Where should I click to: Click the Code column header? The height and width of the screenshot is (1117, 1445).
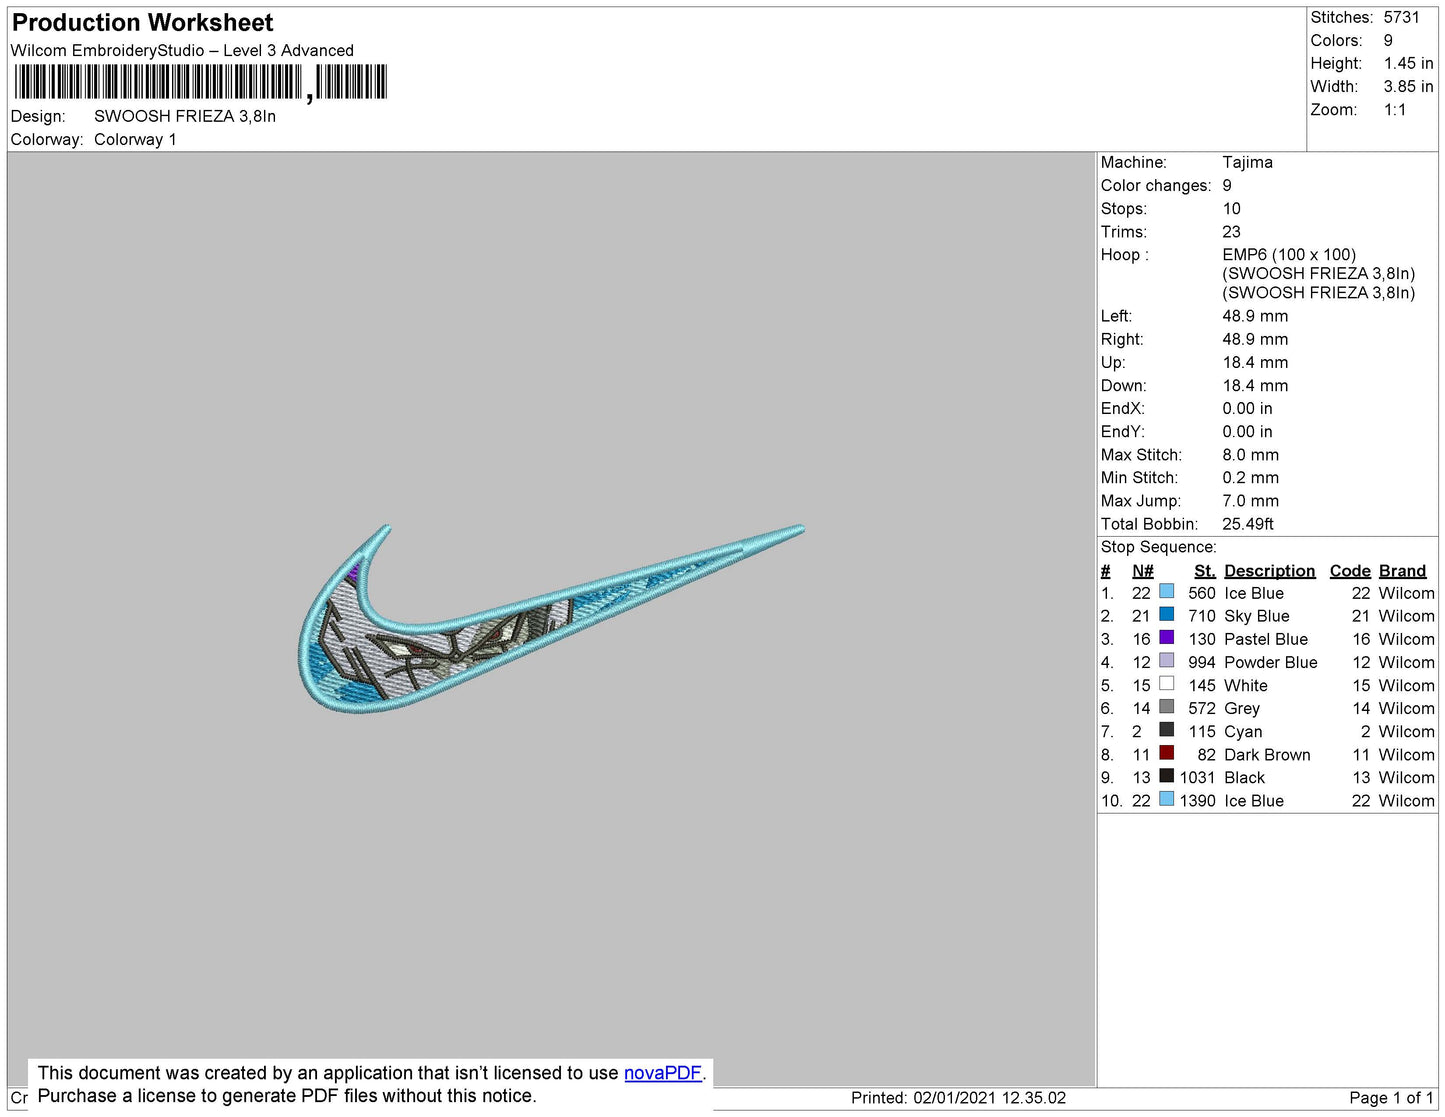(1349, 571)
